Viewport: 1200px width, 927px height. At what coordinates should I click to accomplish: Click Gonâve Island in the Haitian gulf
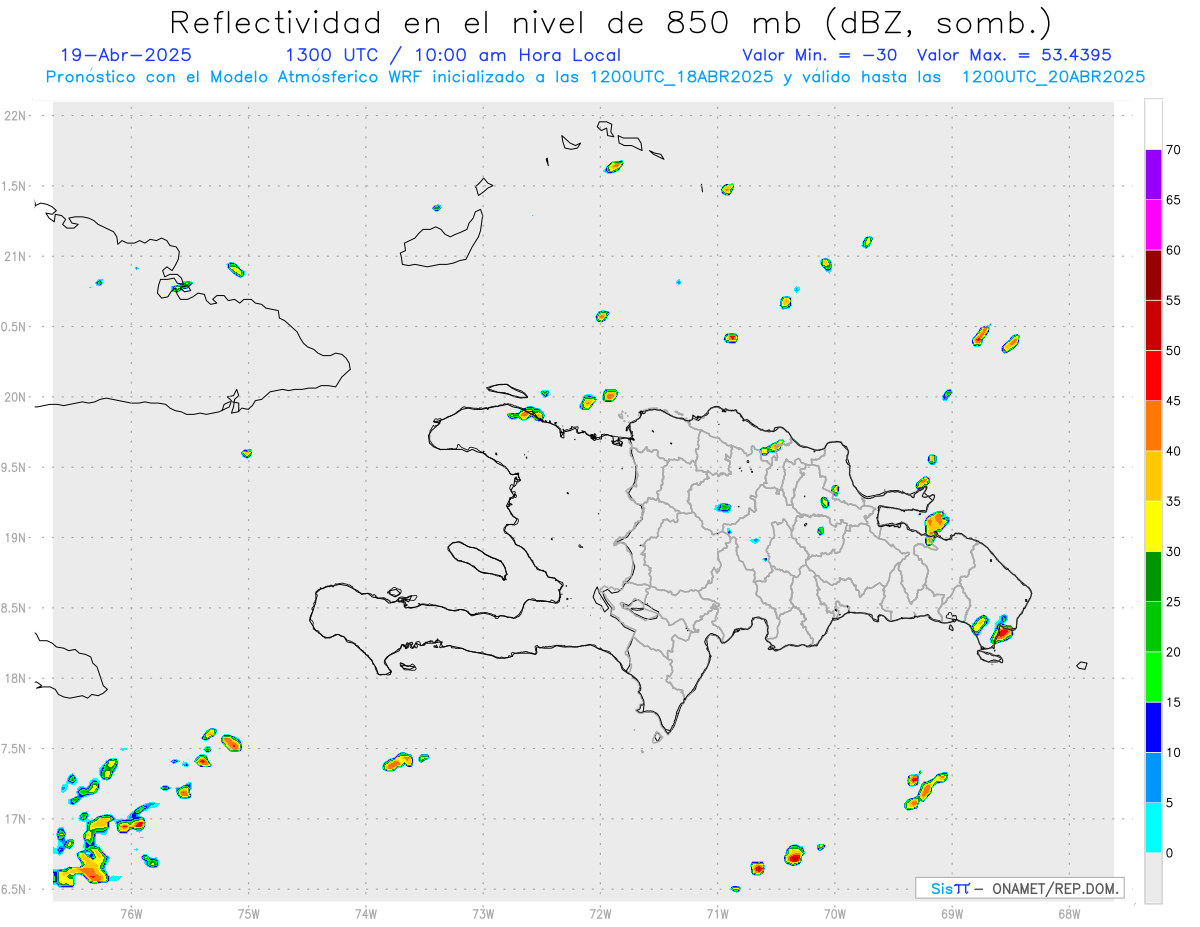click(476, 559)
